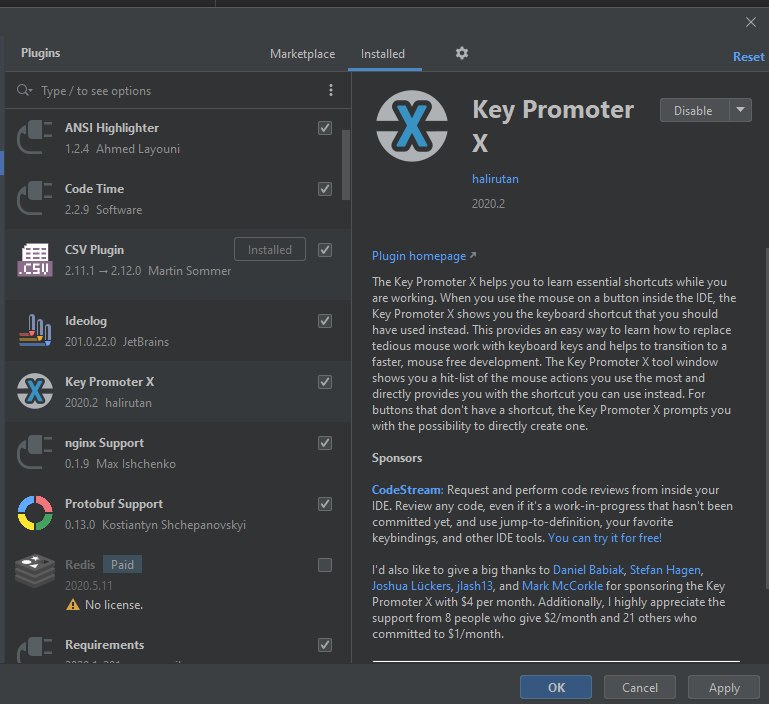Click the large Key Promoter X logo
The height and width of the screenshot is (704, 769).
pos(411,126)
